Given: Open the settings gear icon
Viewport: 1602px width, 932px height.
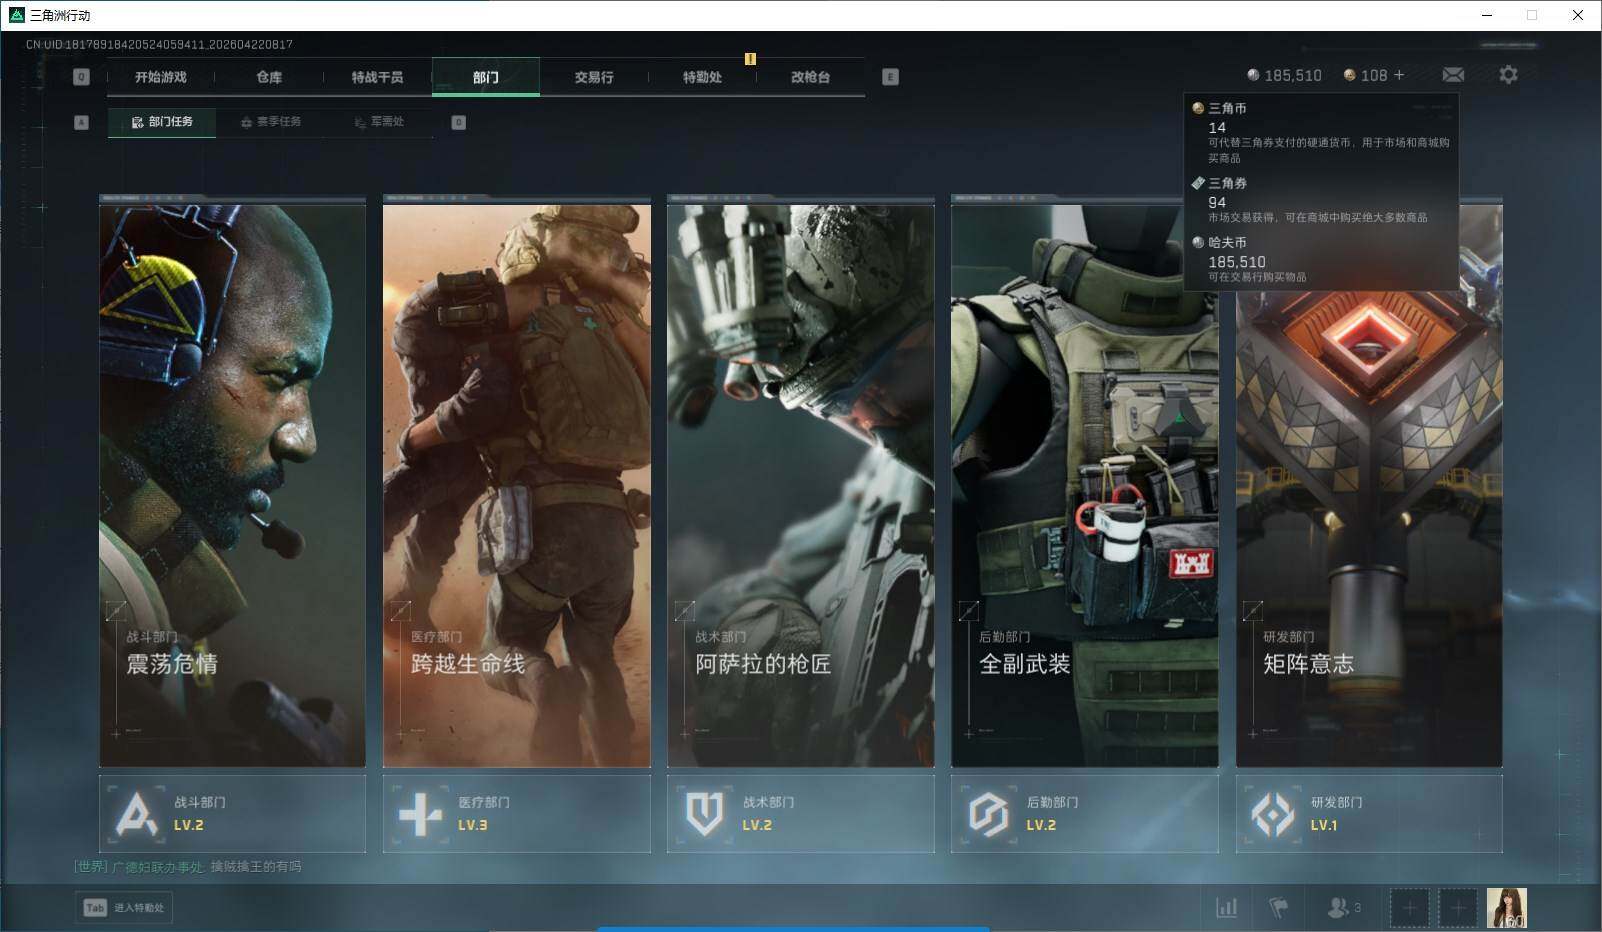Looking at the screenshot, I should click(1508, 75).
